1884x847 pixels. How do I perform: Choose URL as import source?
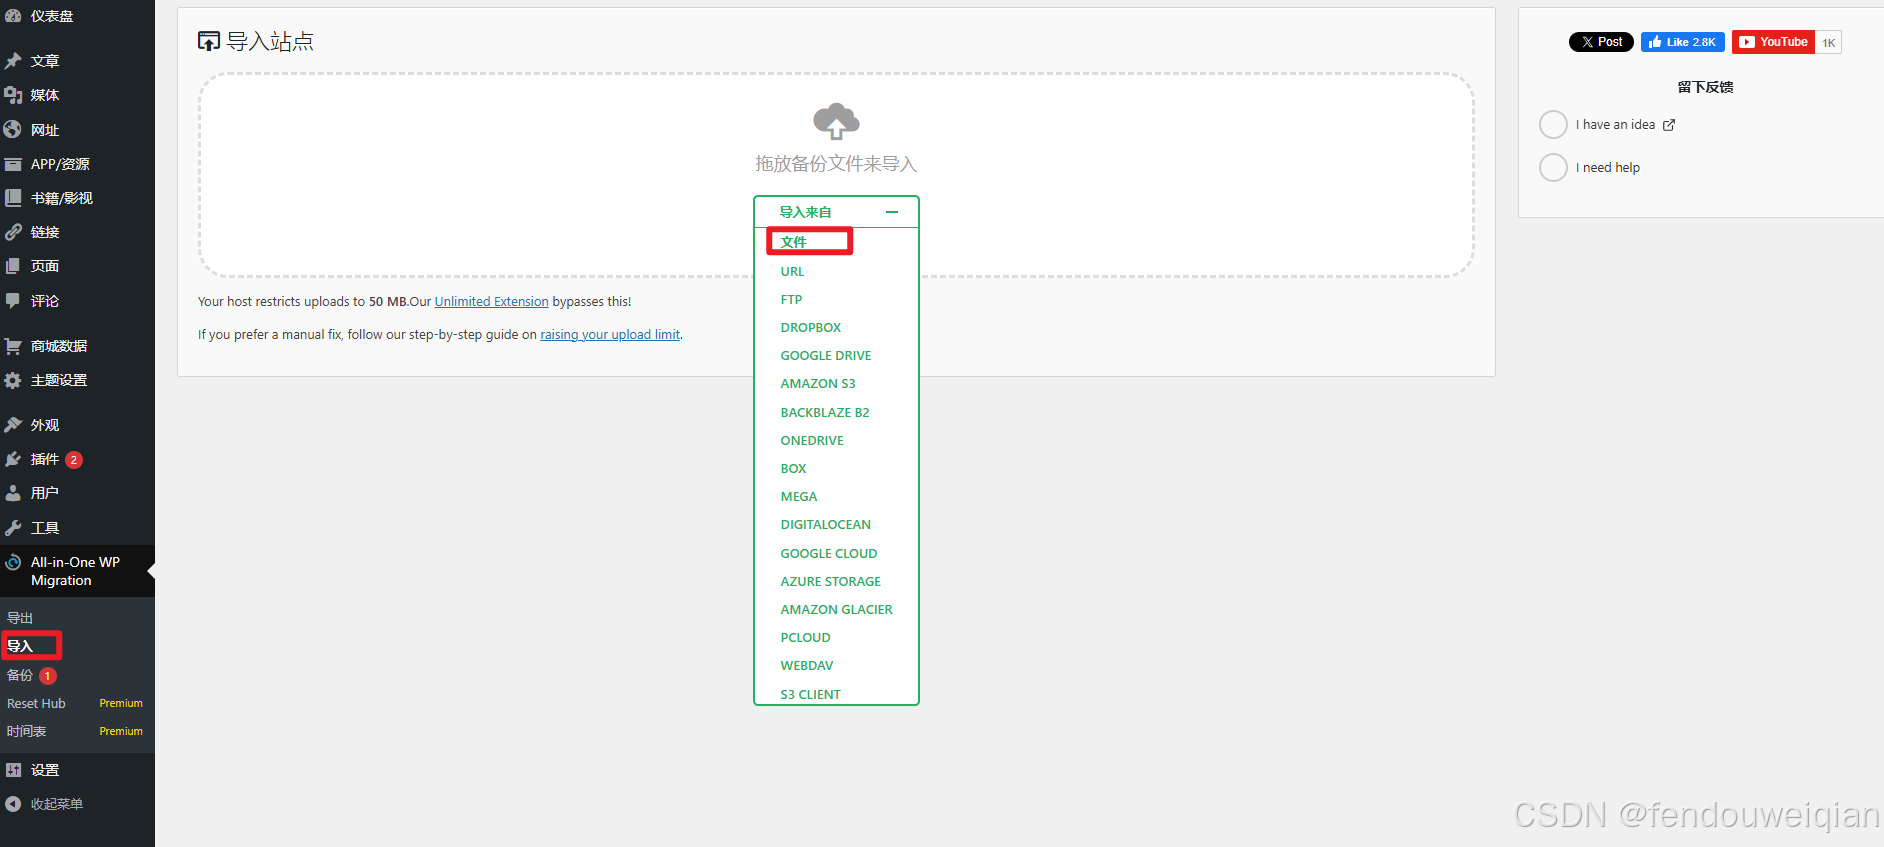792,272
